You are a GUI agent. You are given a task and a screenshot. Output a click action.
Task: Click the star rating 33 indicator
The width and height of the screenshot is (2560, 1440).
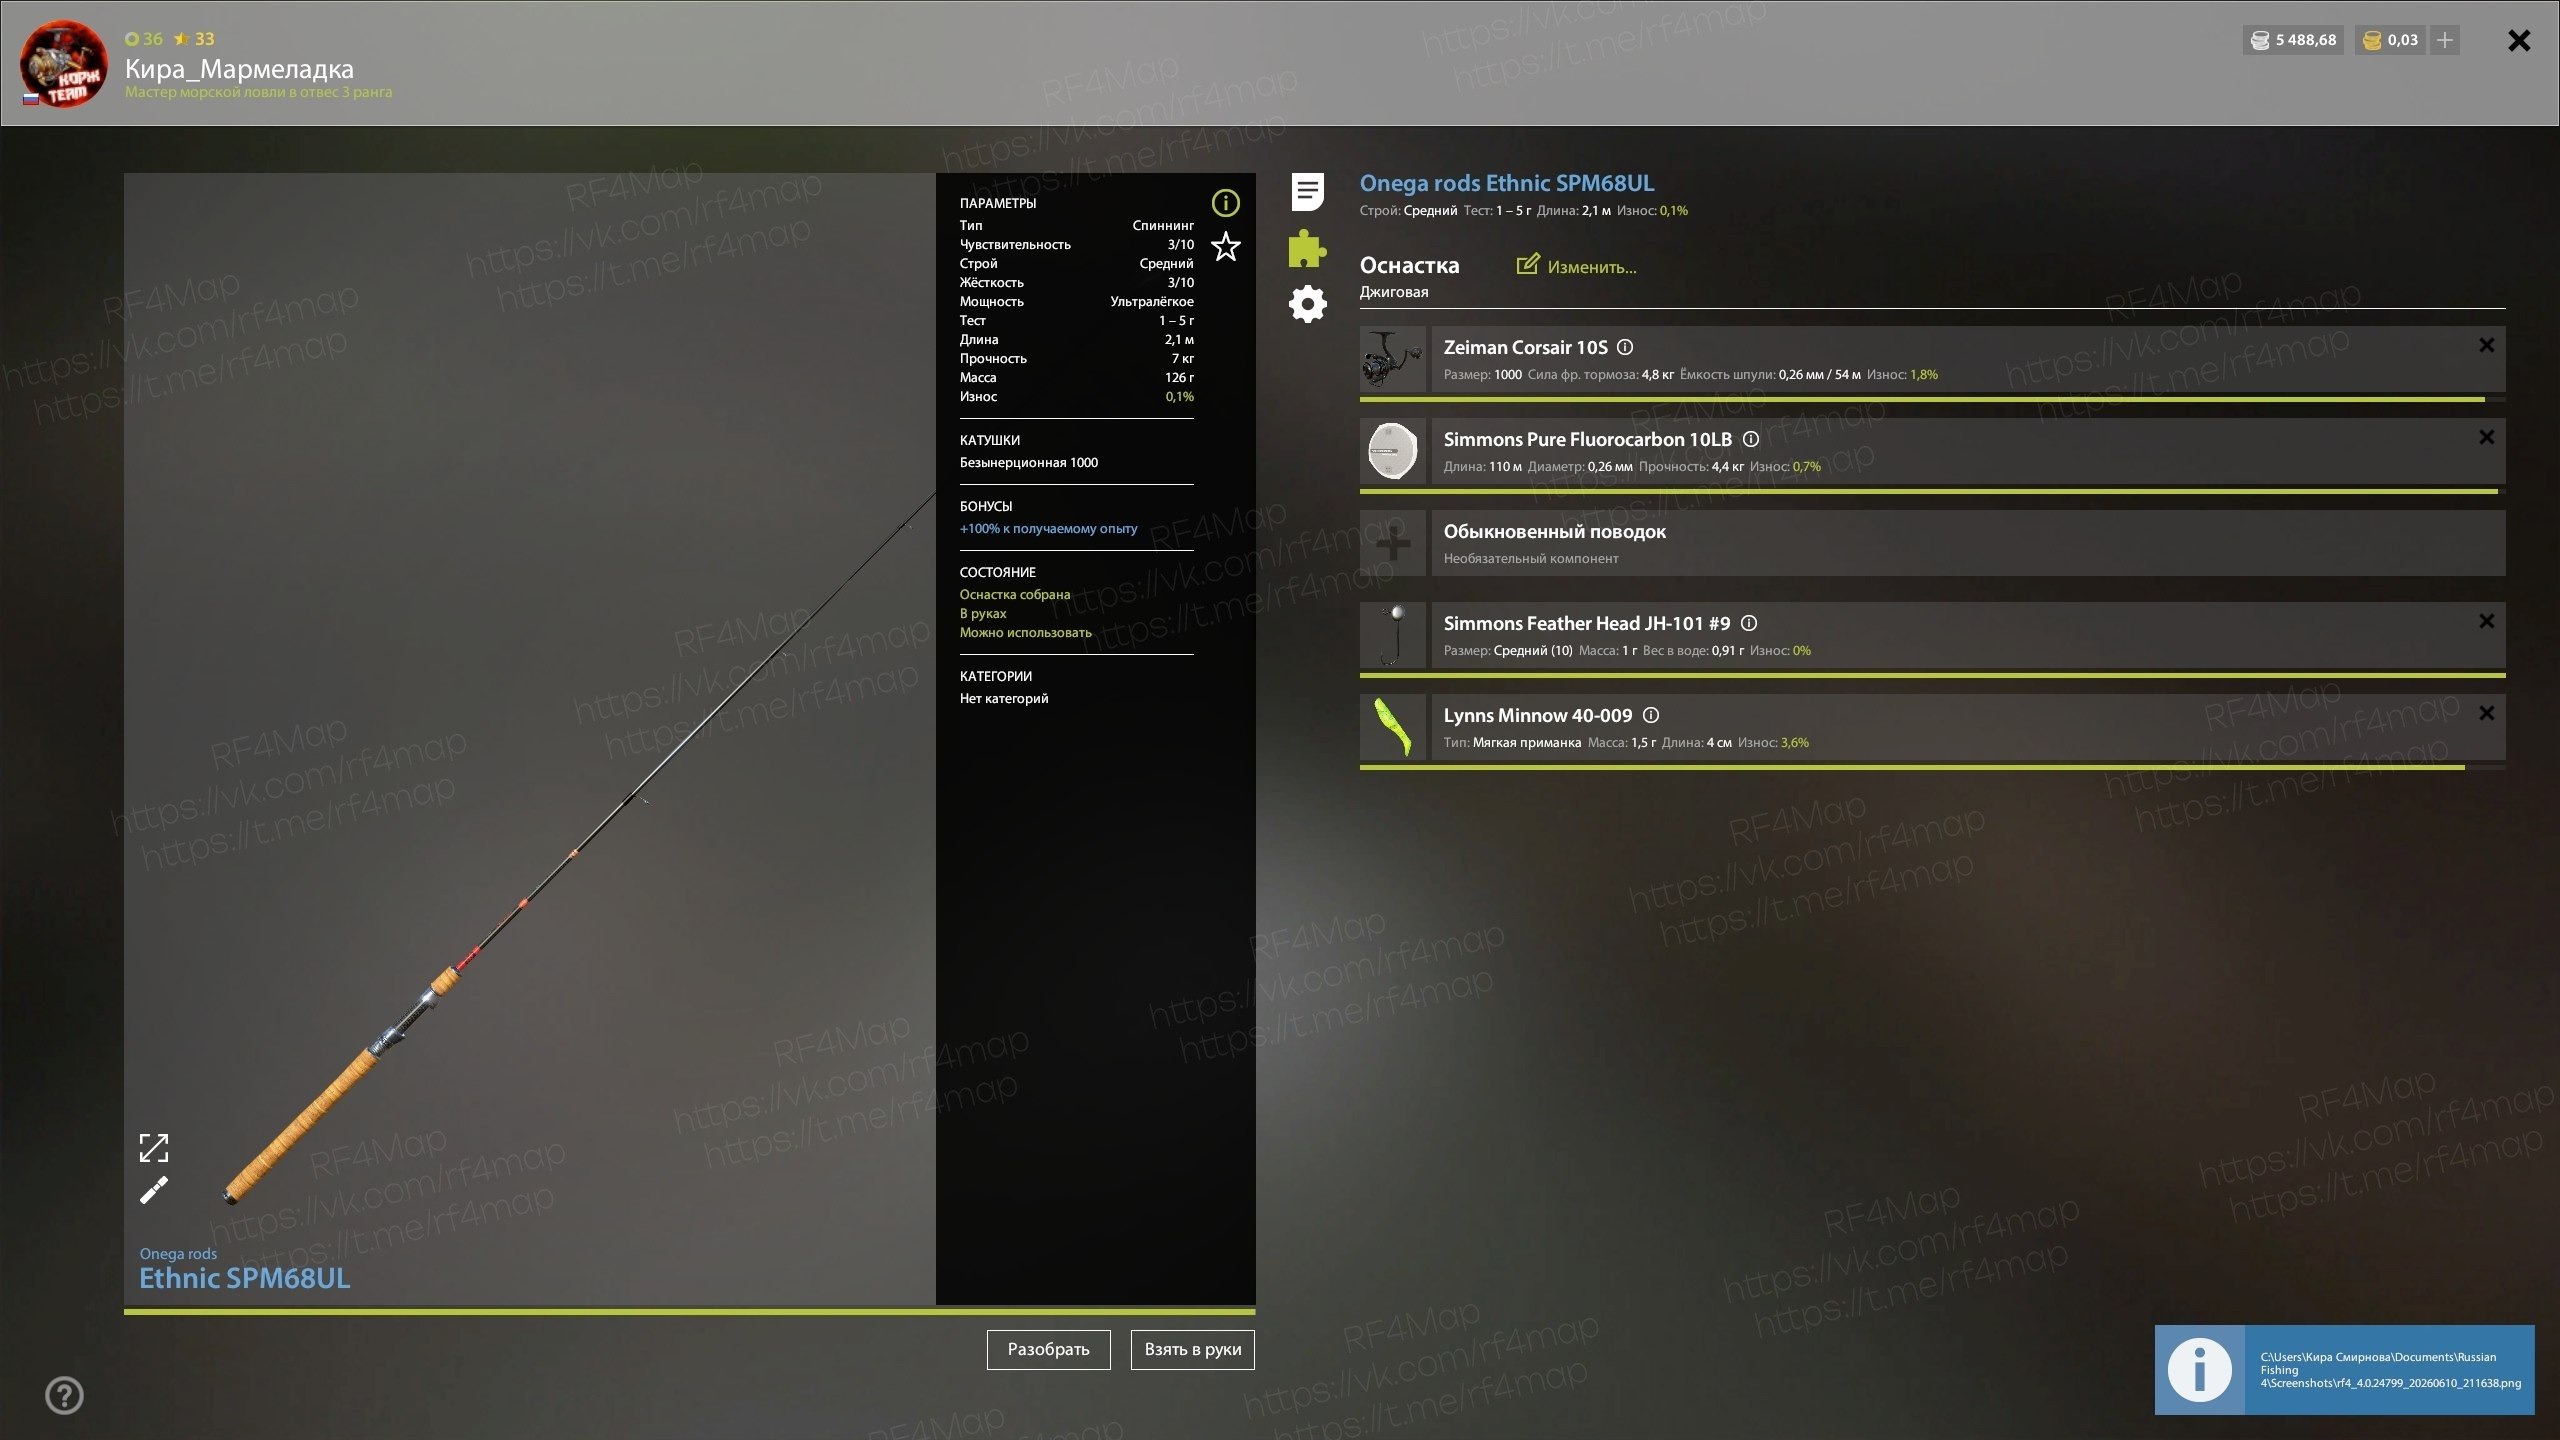click(194, 39)
